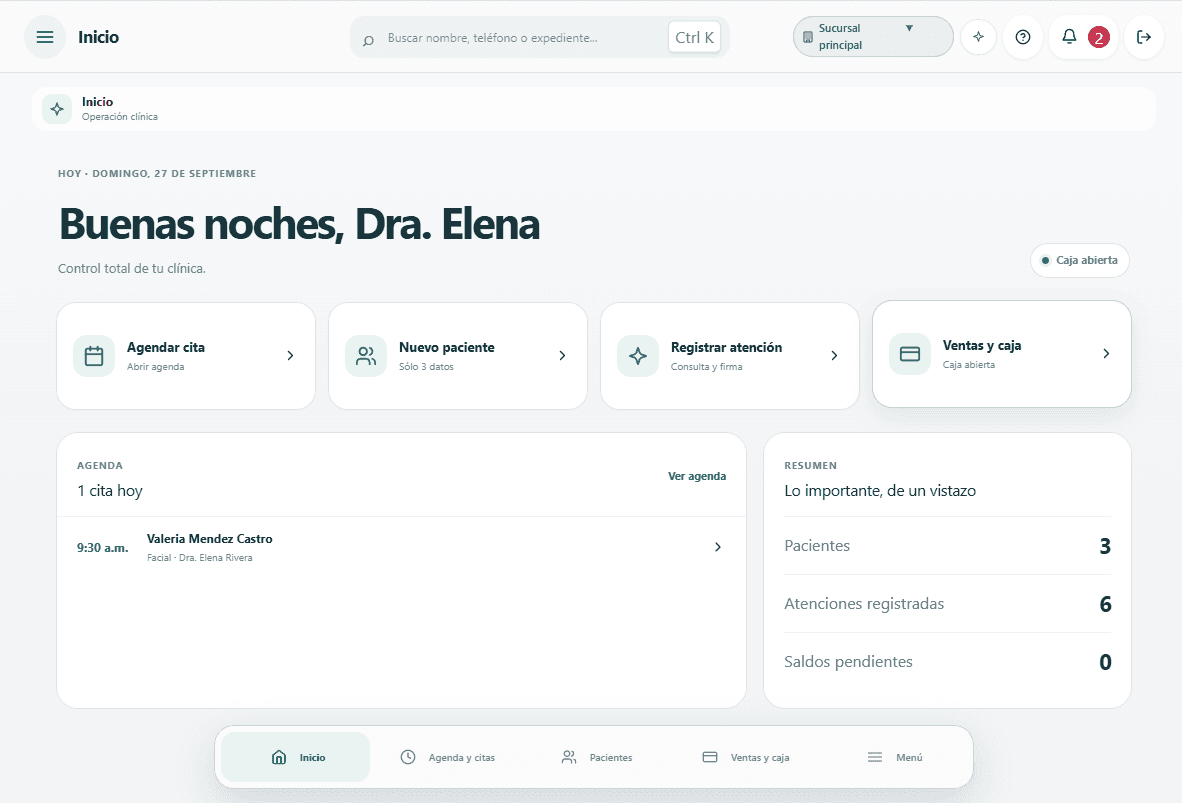Click the sparkle icon on Registrar atención

(638, 356)
